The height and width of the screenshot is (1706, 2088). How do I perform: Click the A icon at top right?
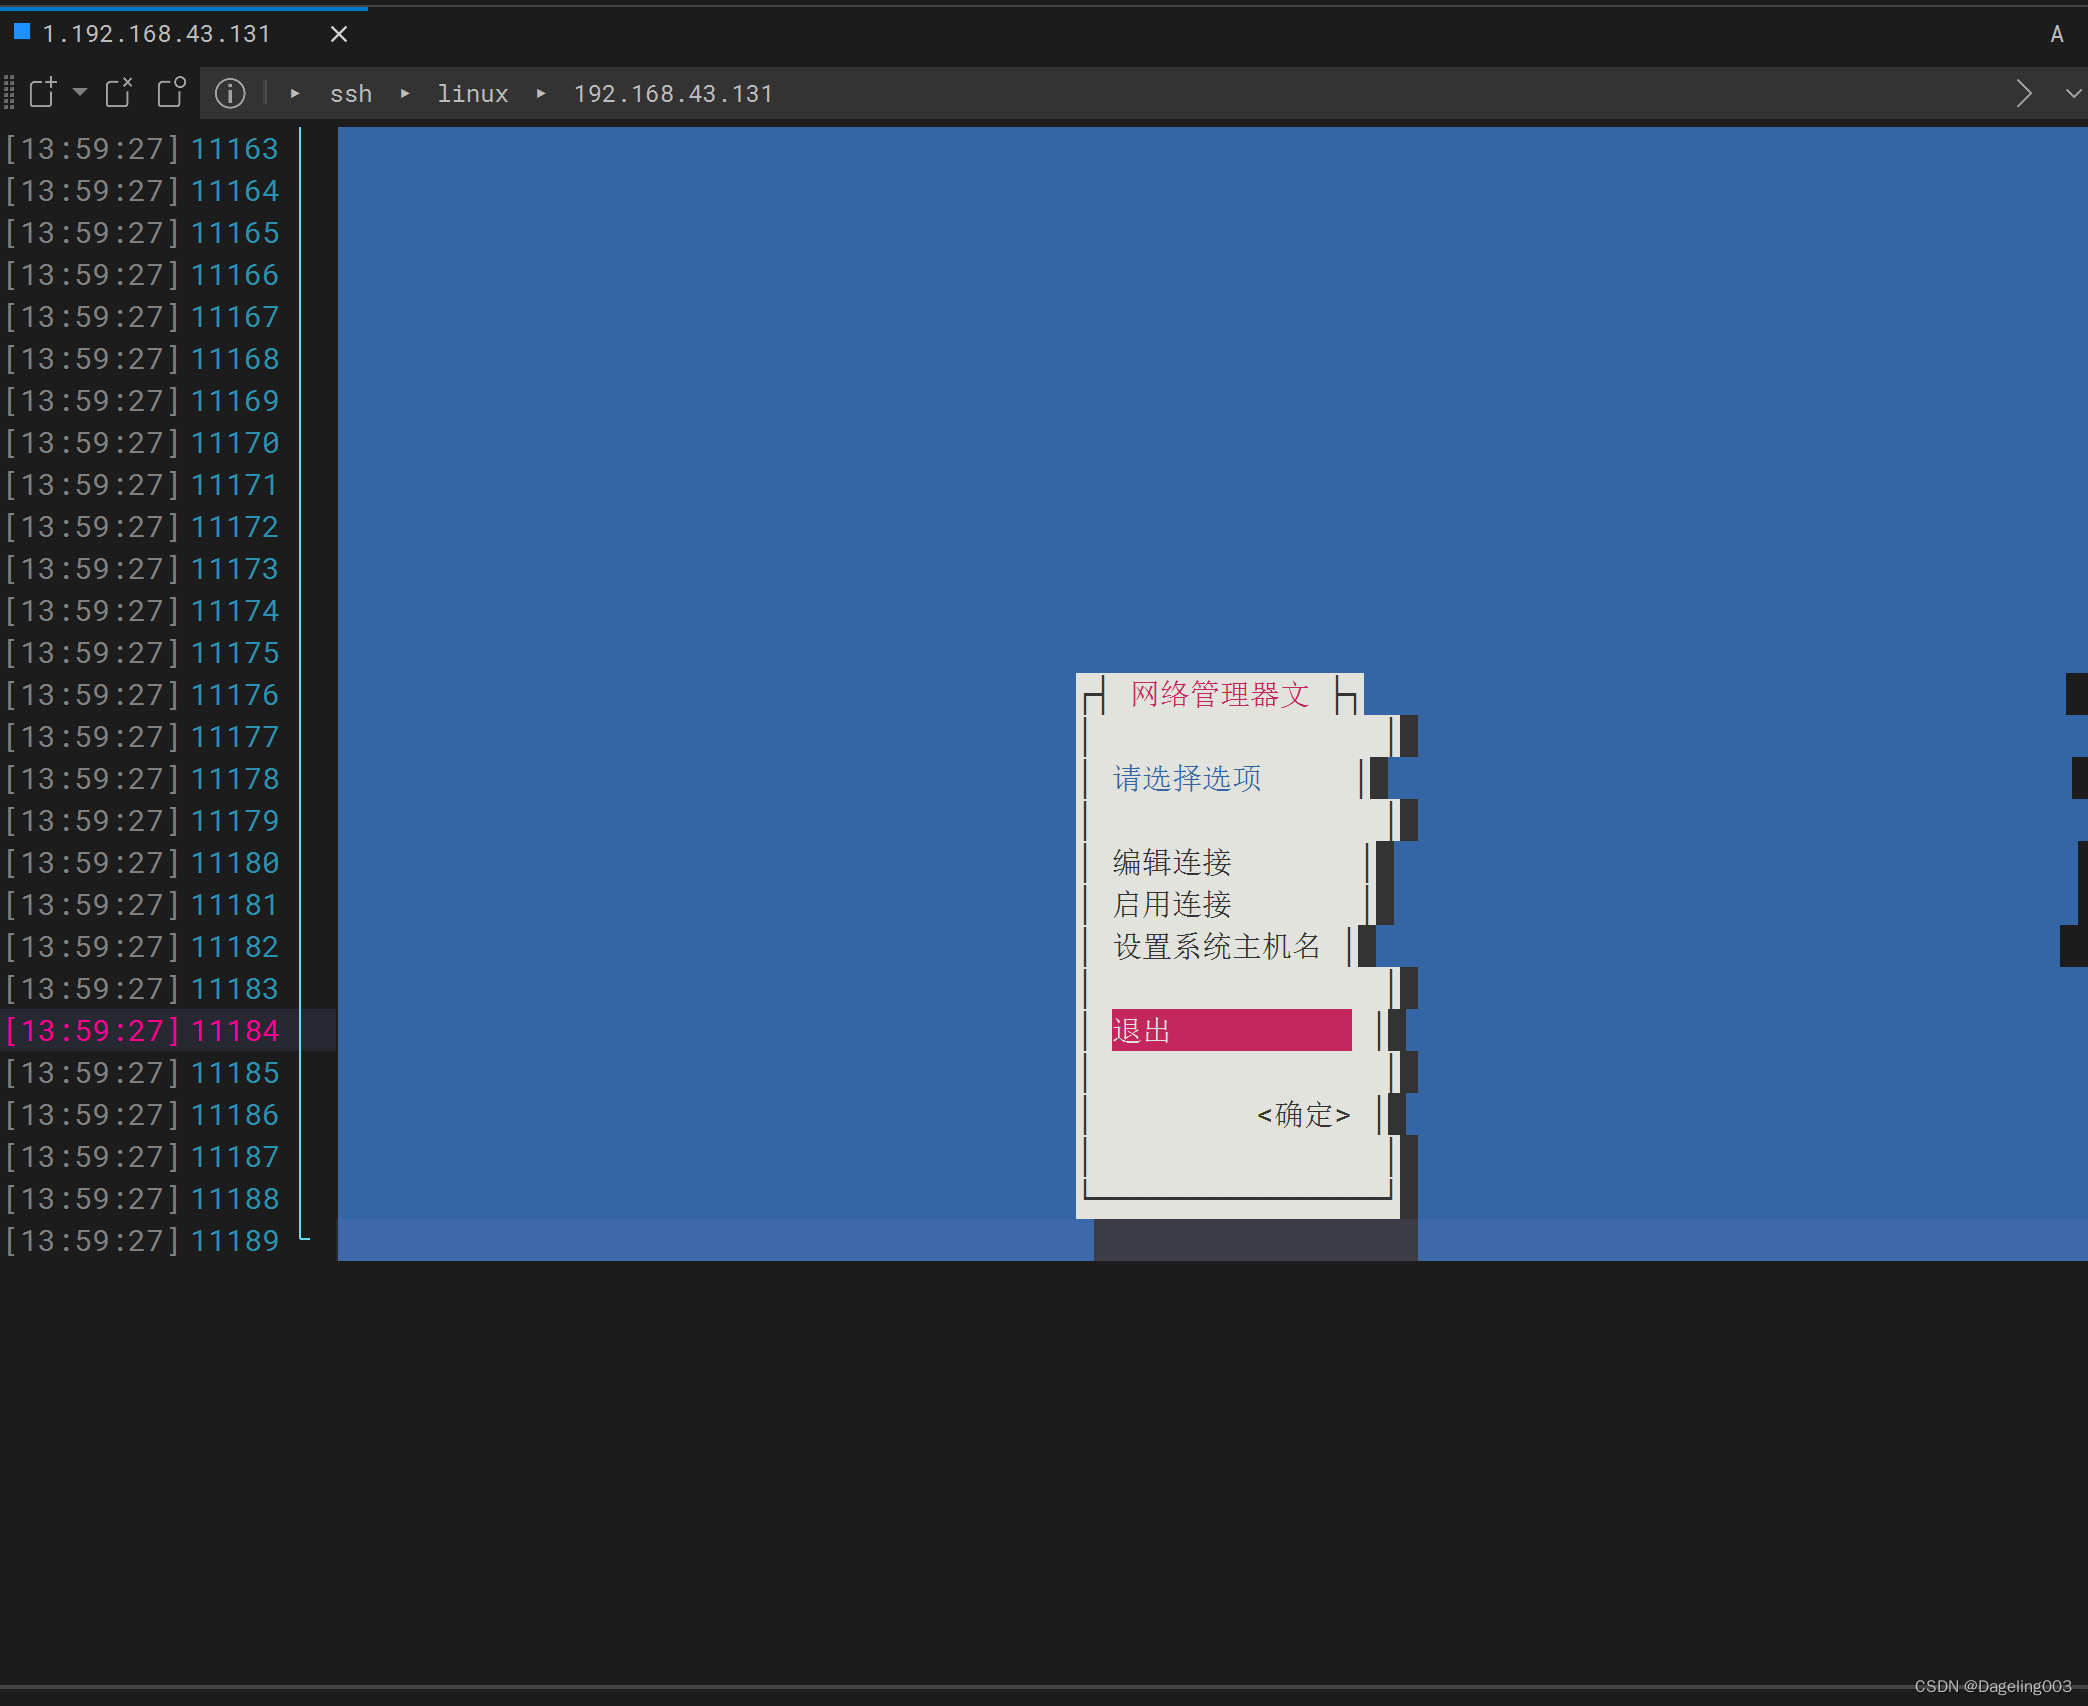(2056, 35)
